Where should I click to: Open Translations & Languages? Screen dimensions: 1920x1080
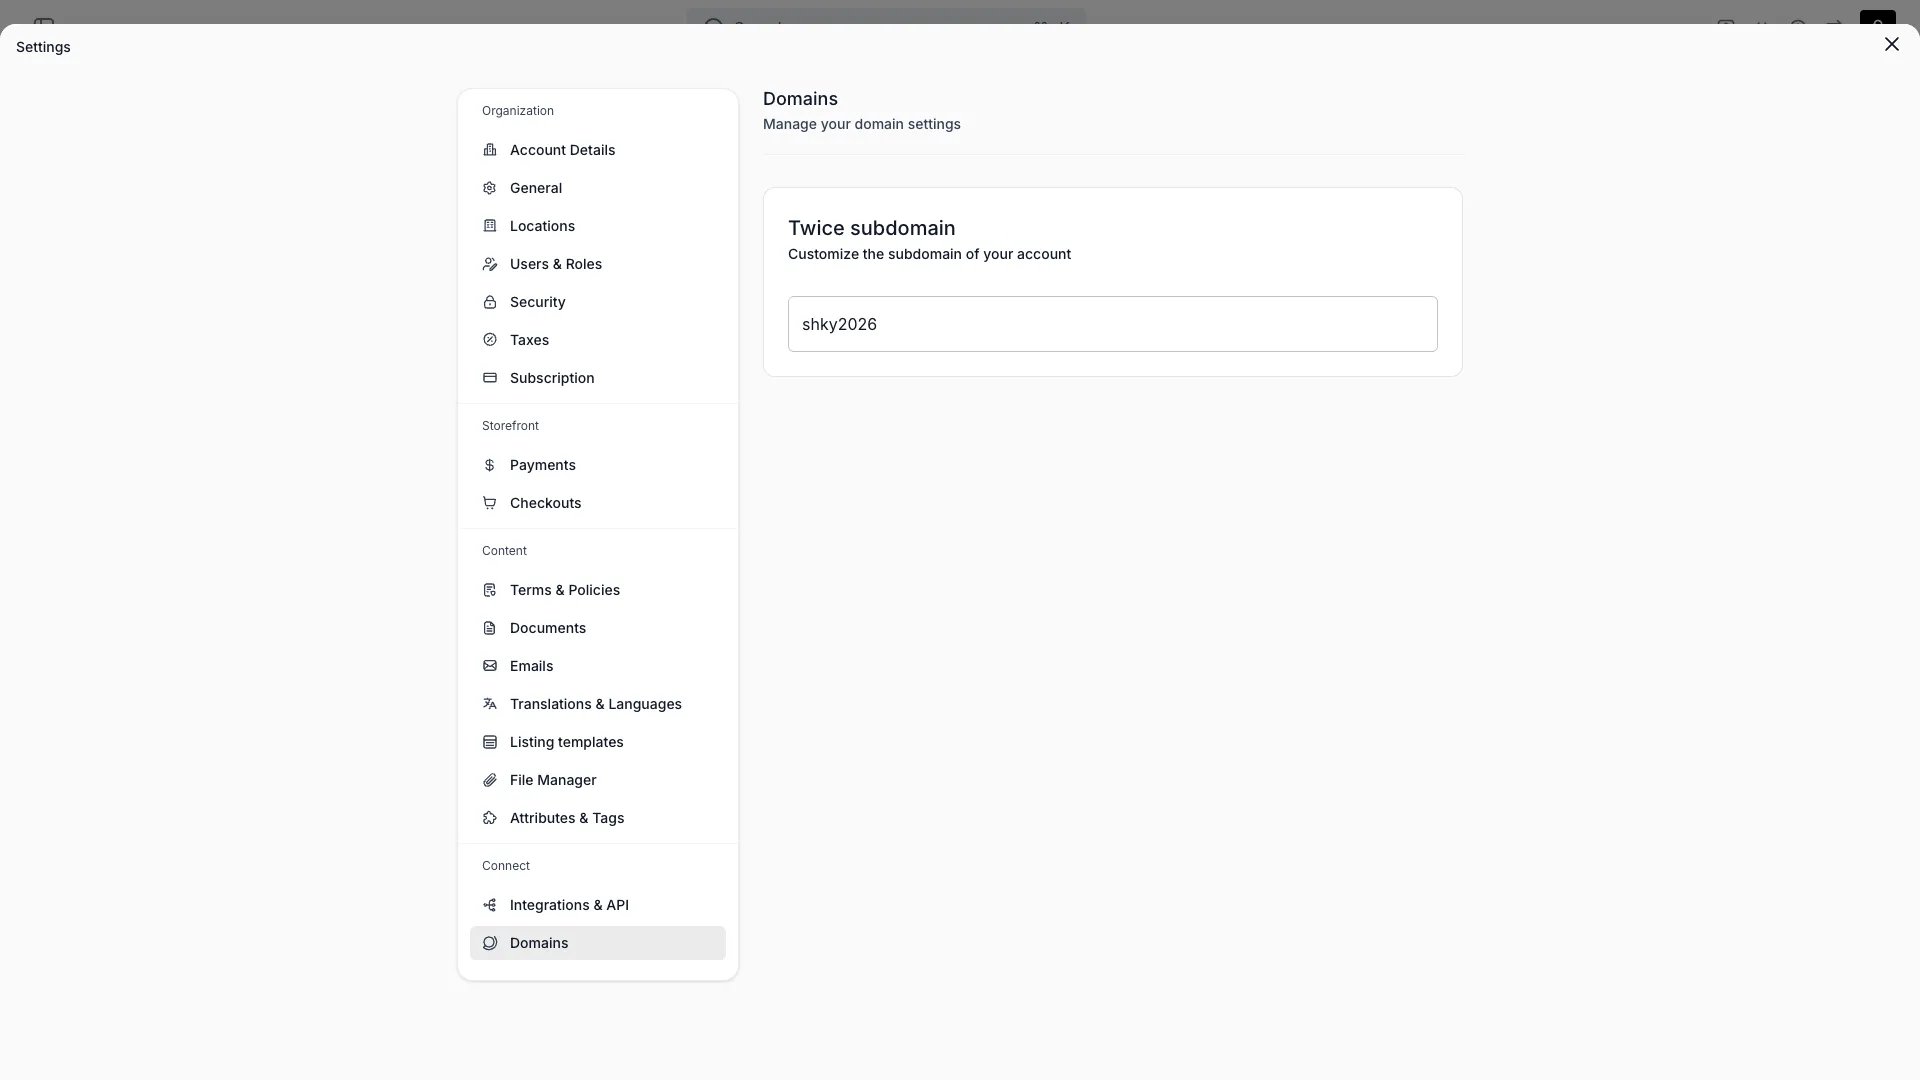(598, 704)
